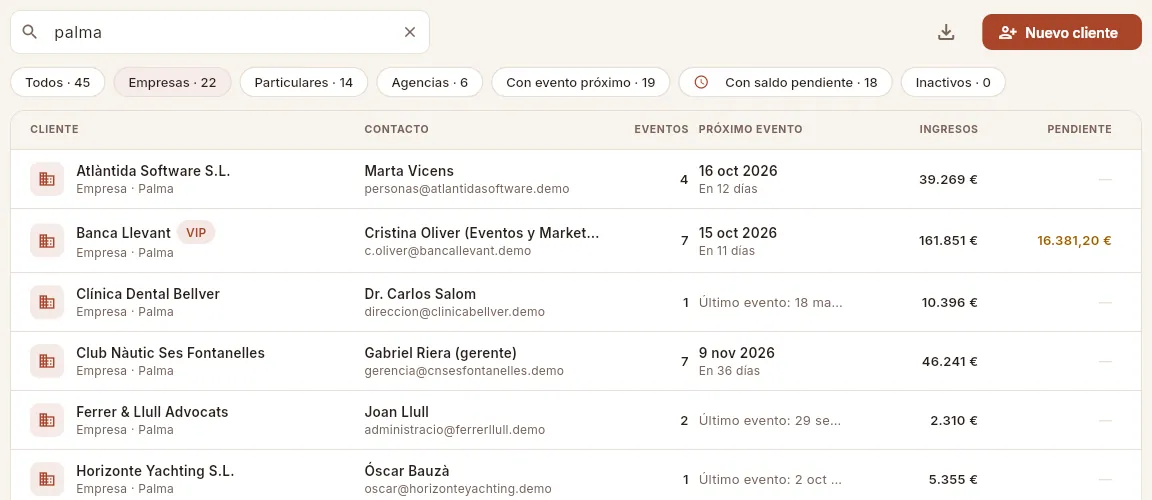The image size is (1152, 500).
Task: Click the company icon for Clínica Dental Bellver
Action: point(47,302)
